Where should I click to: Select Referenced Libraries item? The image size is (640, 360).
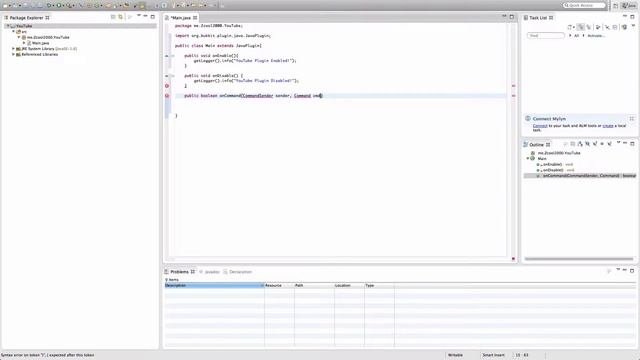click(37, 54)
